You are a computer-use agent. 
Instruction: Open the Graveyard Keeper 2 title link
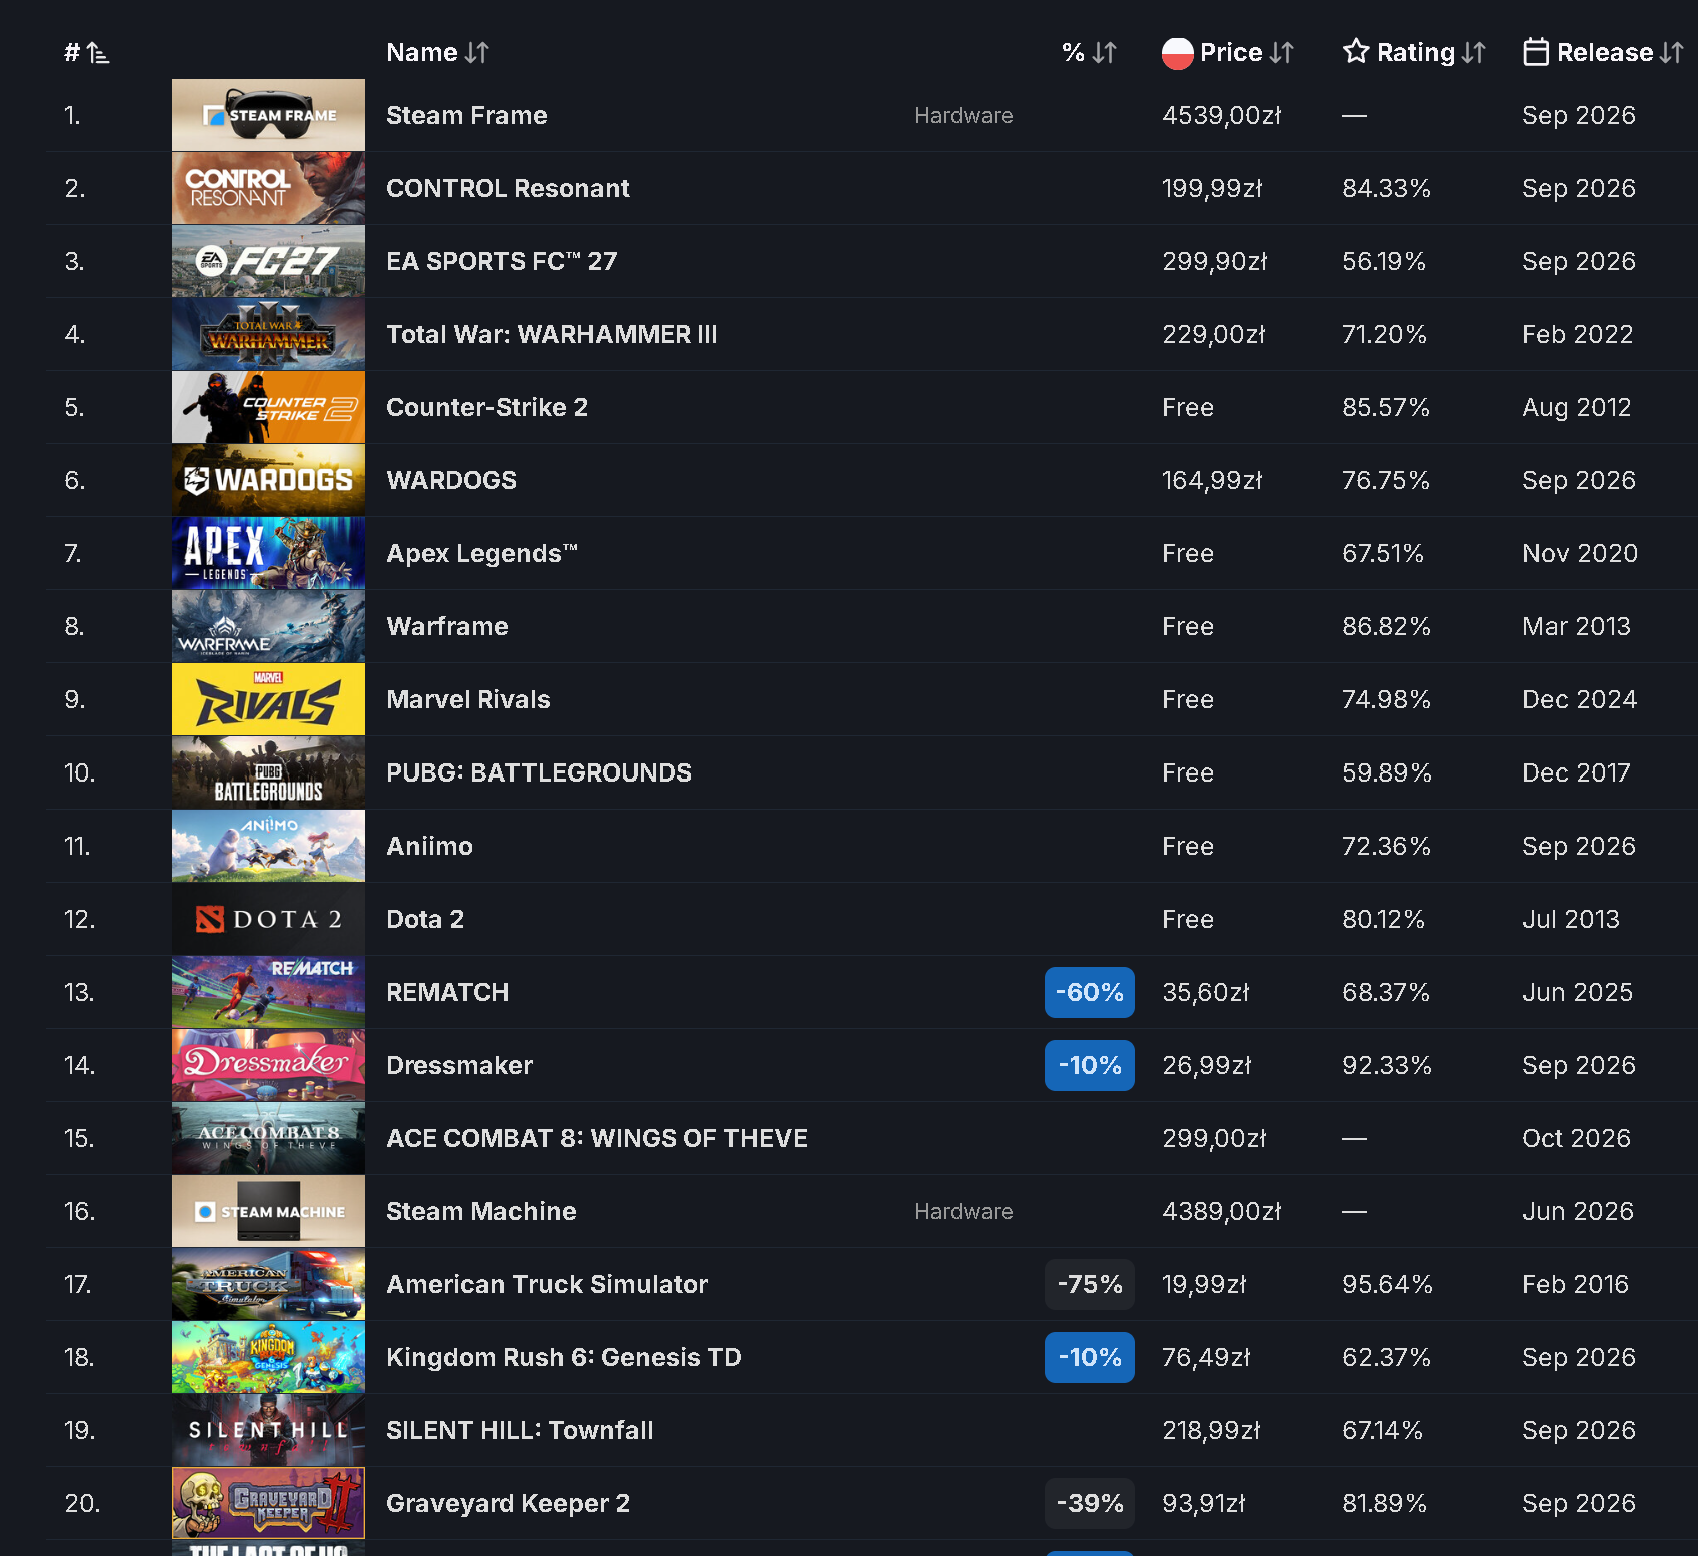point(508,1503)
